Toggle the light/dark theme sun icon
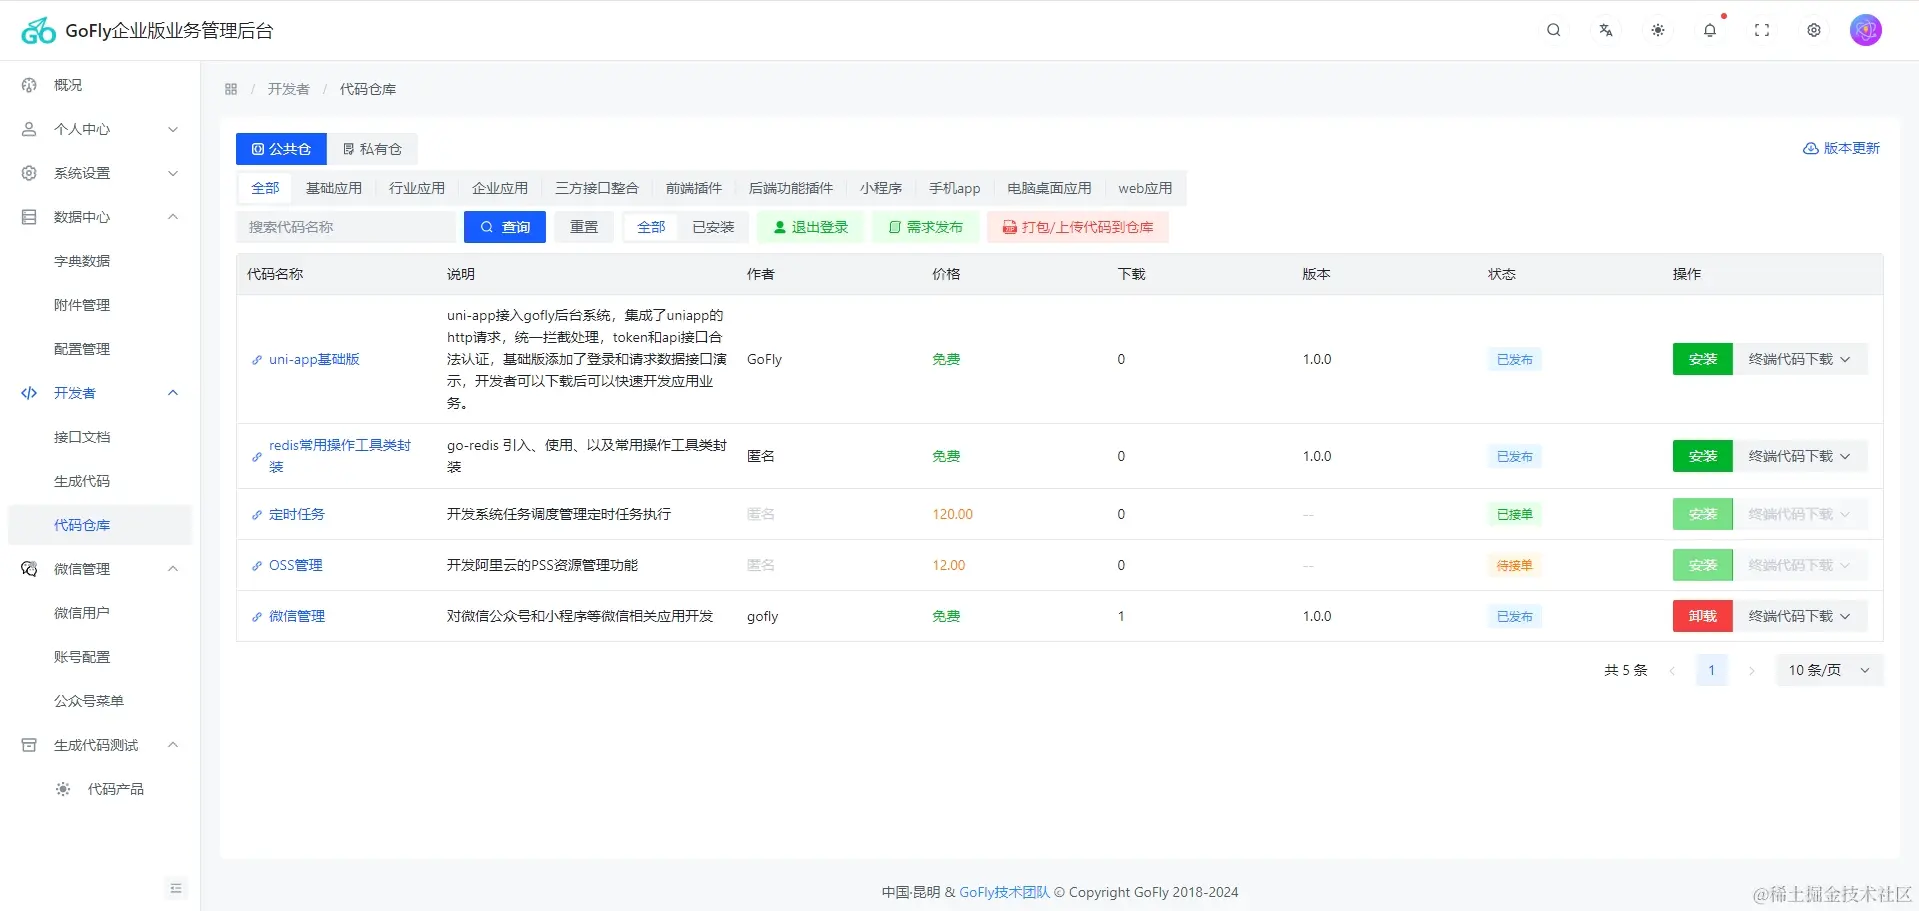The height and width of the screenshot is (911, 1919). point(1658,30)
